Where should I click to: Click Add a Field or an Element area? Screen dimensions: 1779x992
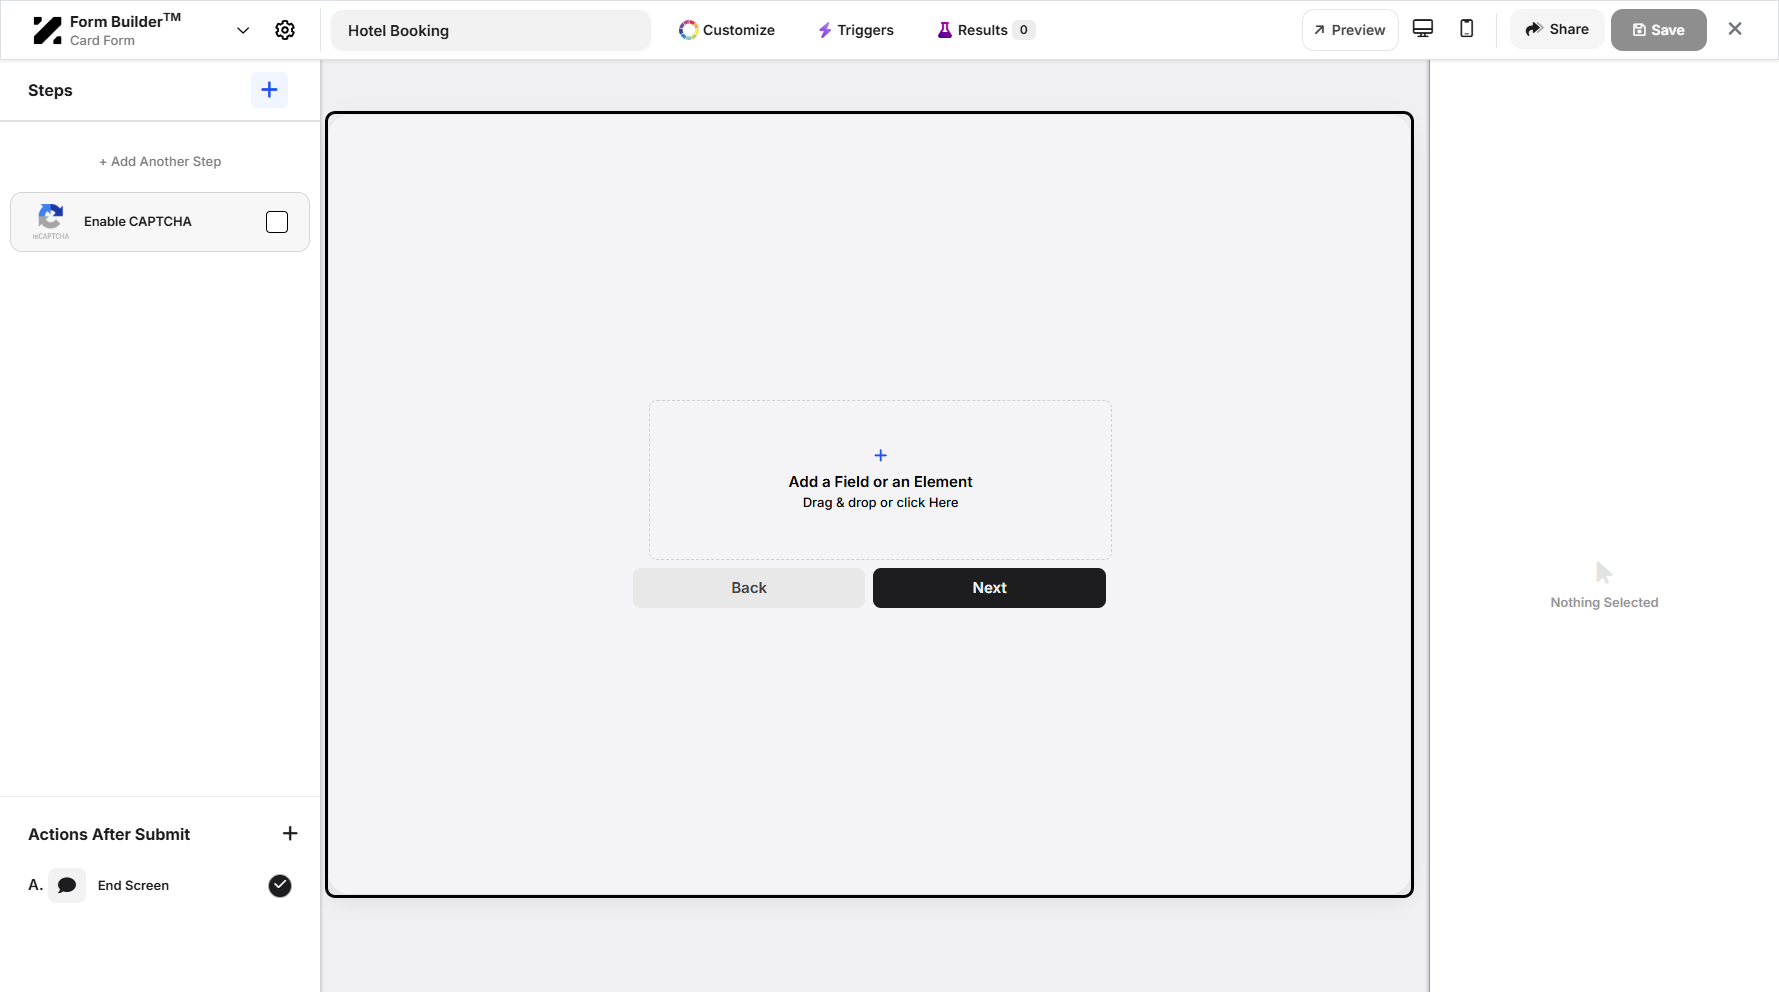click(x=880, y=480)
